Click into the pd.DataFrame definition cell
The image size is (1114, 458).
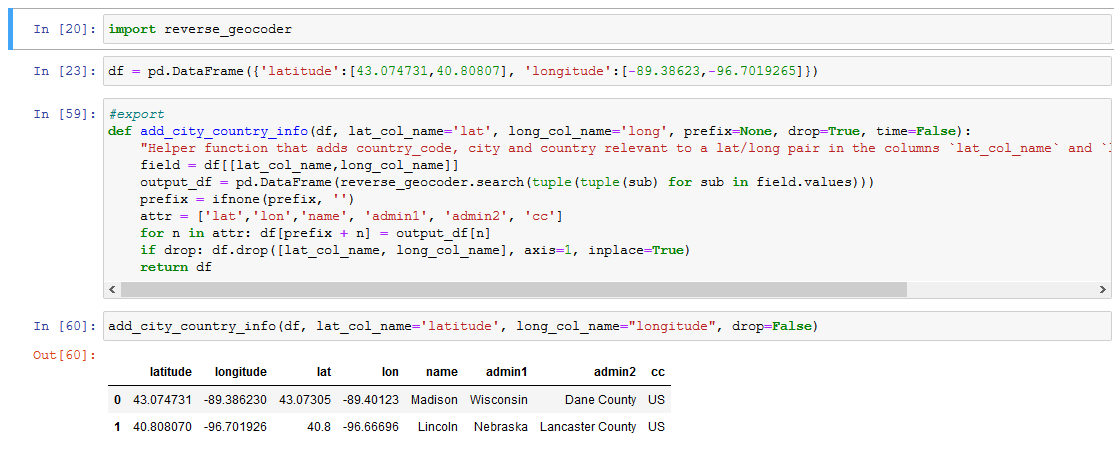pyautogui.click(x=600, y=71)
